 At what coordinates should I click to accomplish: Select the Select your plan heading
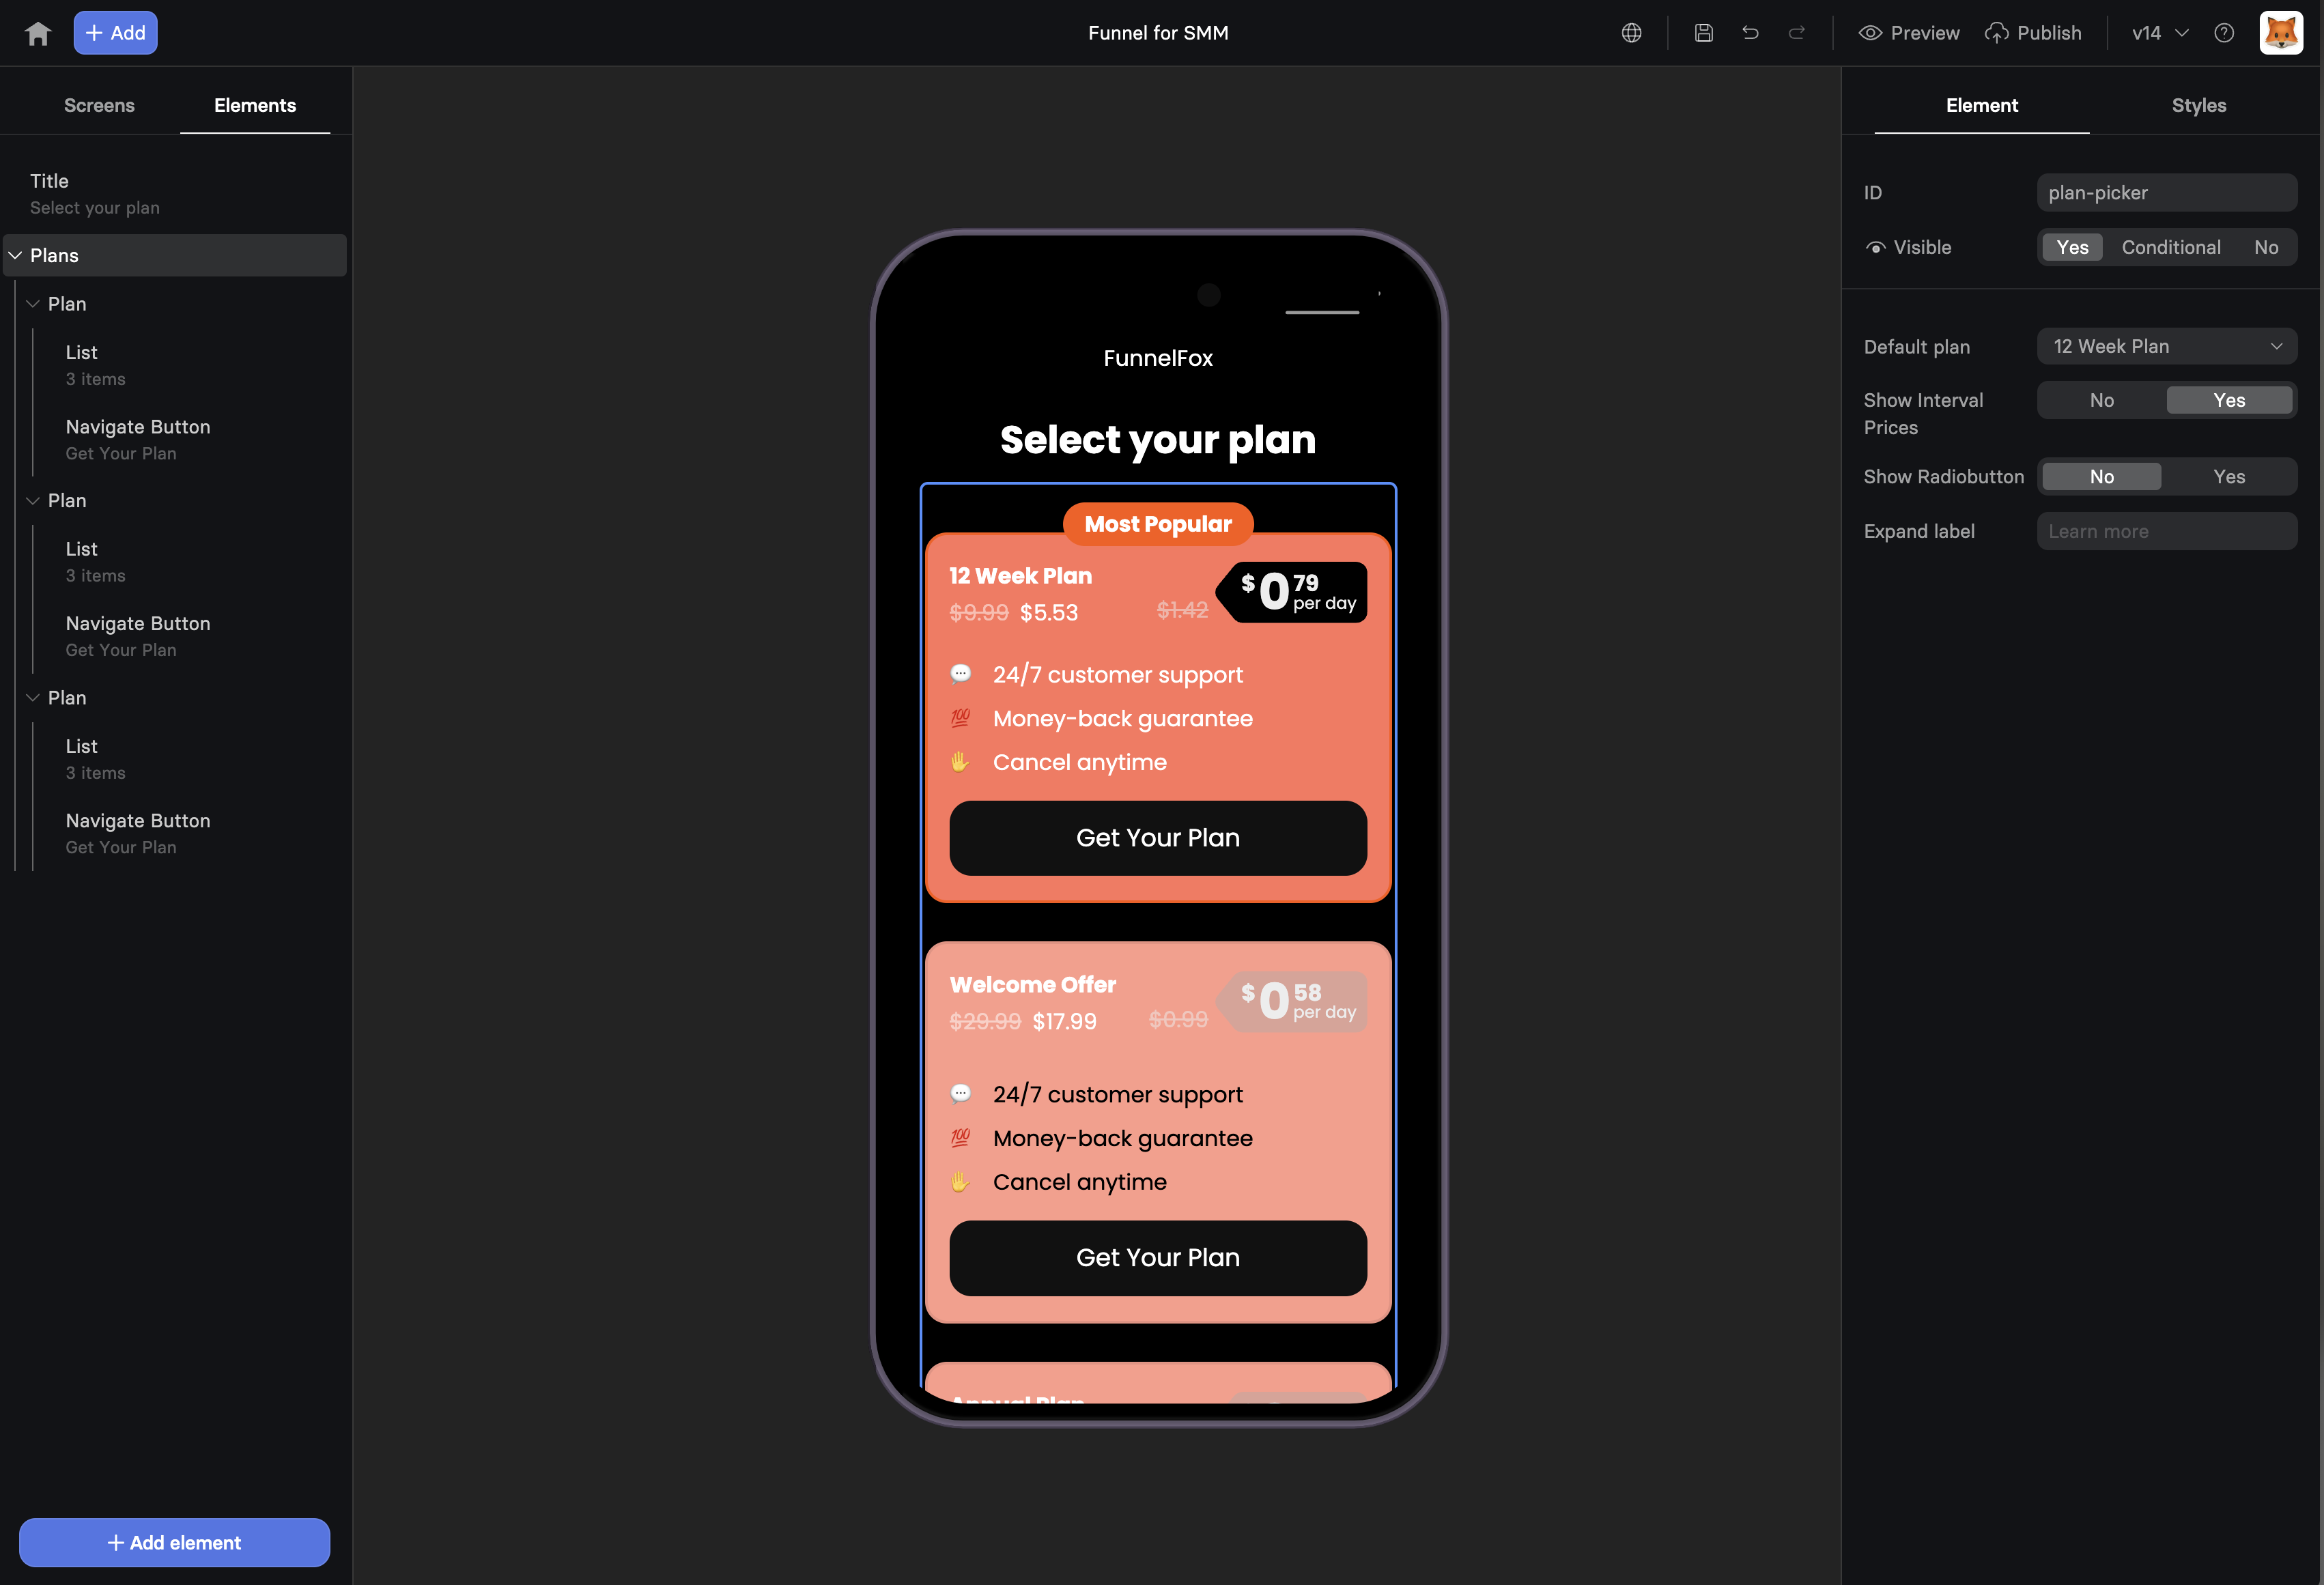(x=1158, y=440)
